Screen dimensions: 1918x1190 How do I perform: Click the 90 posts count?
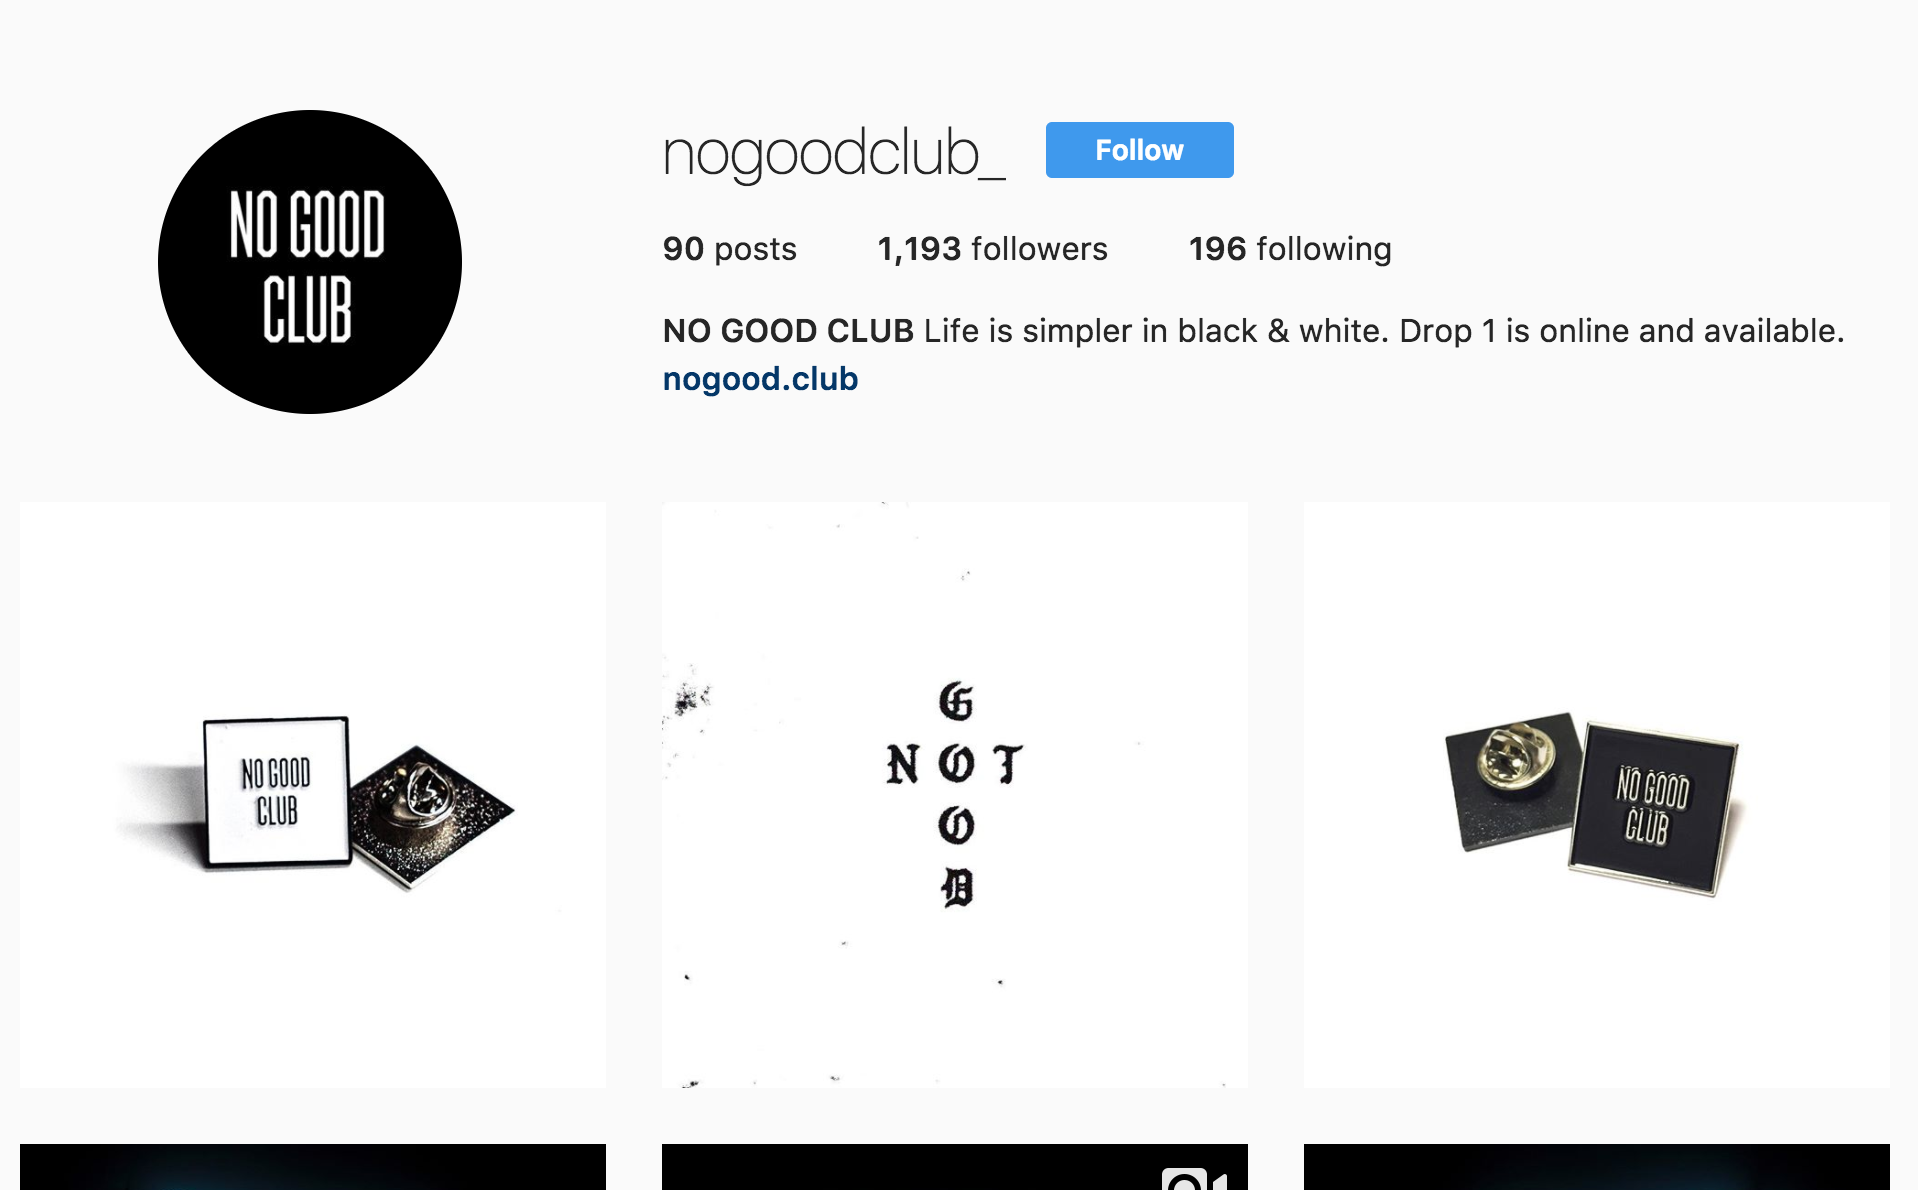[x=730, y=249]
